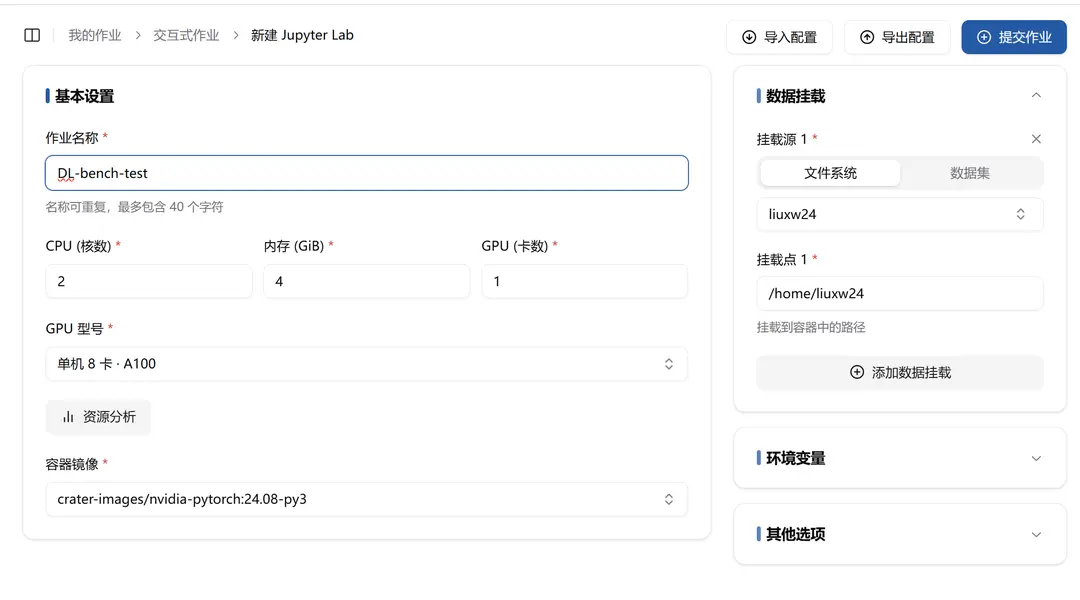Click the 基本设置 heading
The height and width of the screenshot is (600, 1080).
[84, 96]
